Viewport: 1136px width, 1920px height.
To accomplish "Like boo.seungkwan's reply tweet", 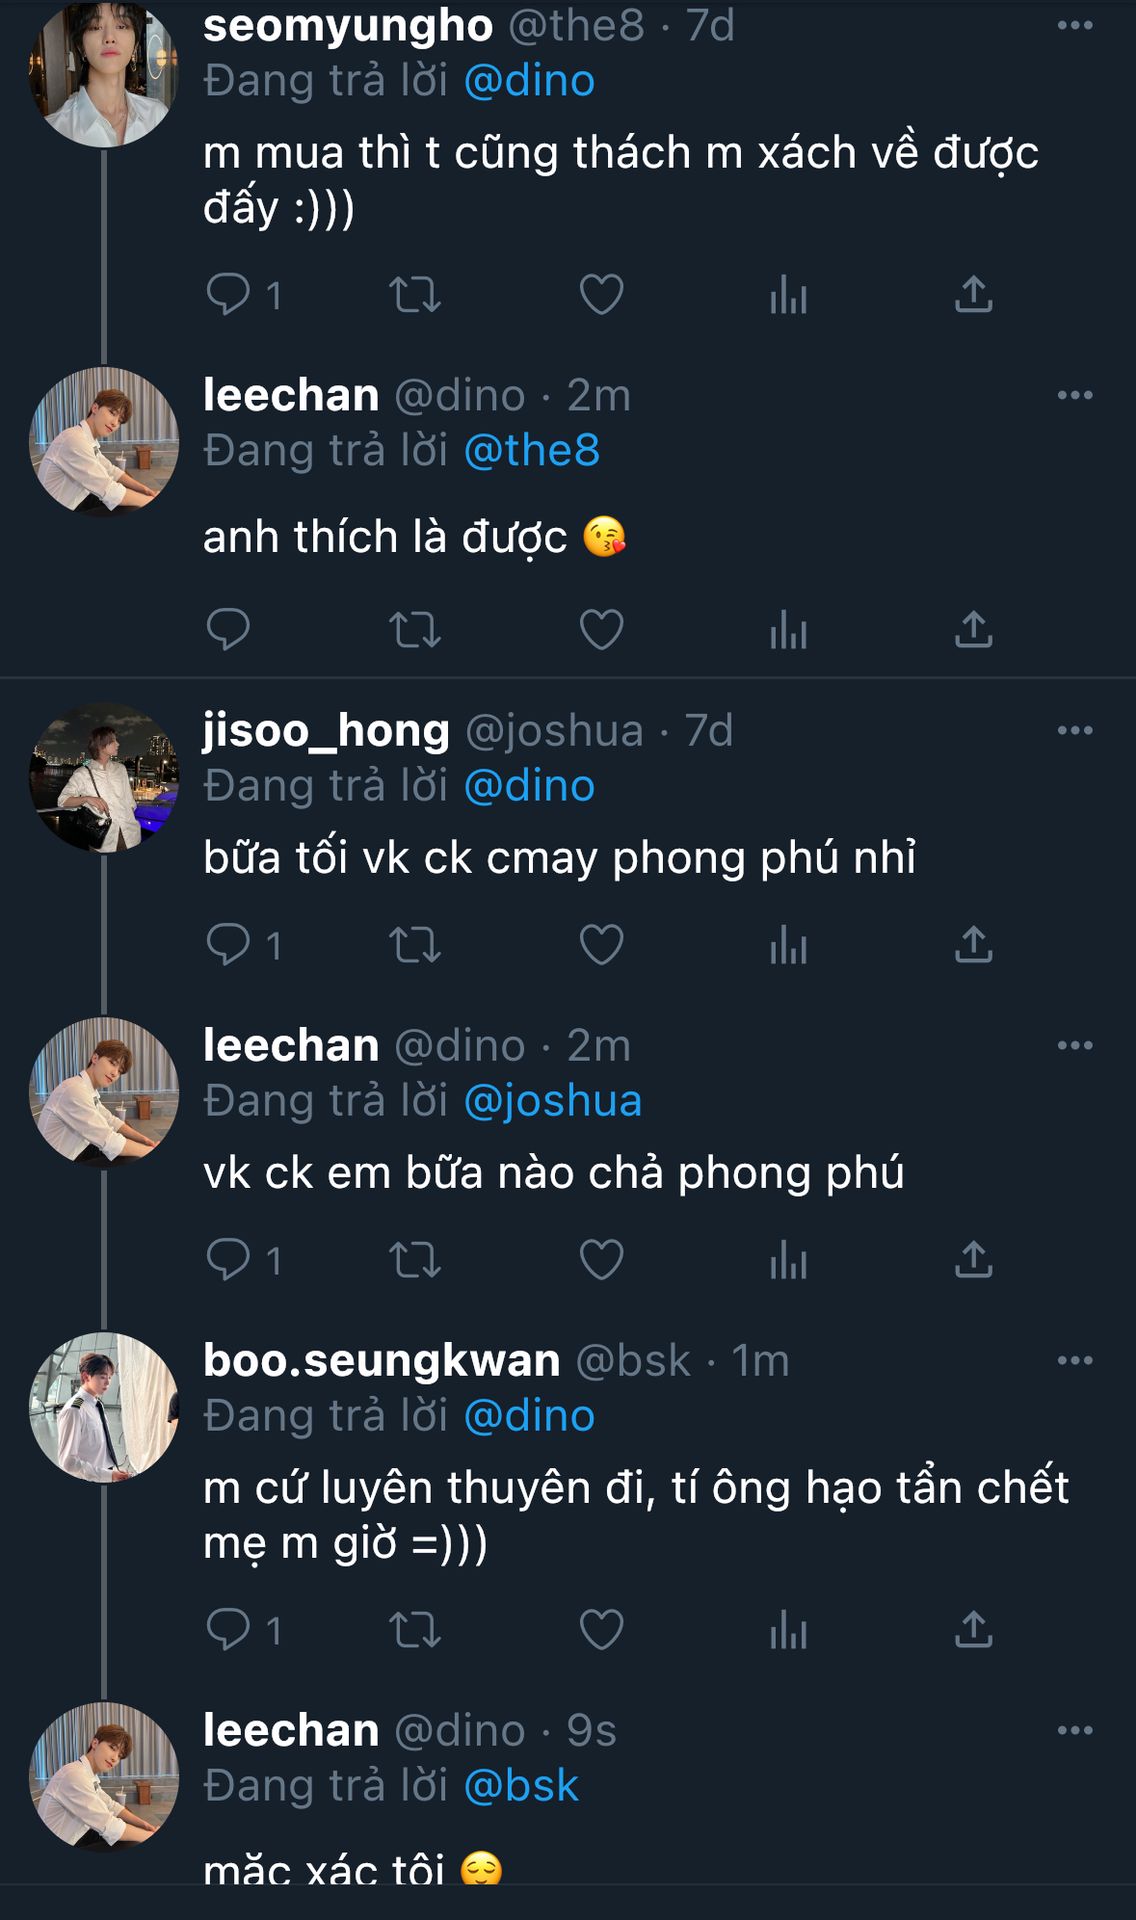I will click(601, 1629).
